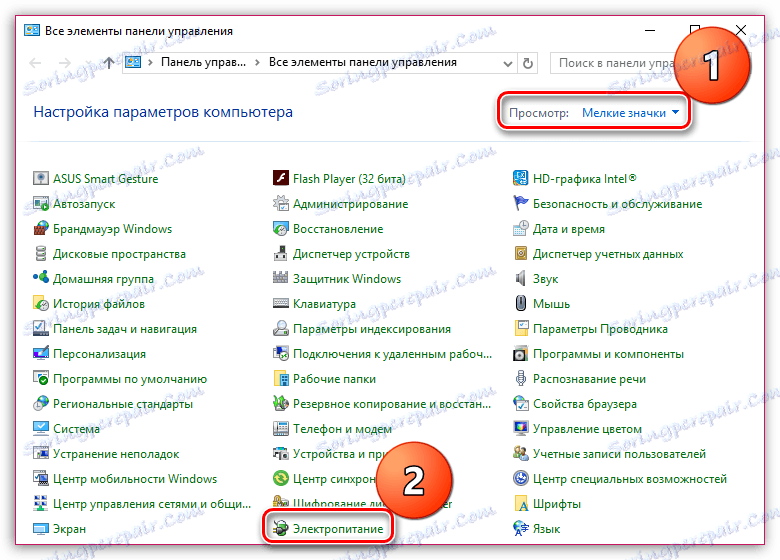The image size is (780, 560).
Task: Open the Центр управления сетями и общи... link
Action: point(152,504)
